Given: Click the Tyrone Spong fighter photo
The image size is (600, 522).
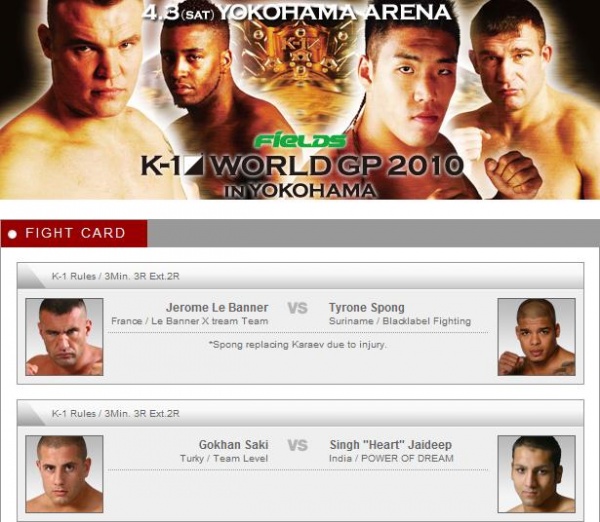Looking at the screenshot, I should (x=536, y=337).
